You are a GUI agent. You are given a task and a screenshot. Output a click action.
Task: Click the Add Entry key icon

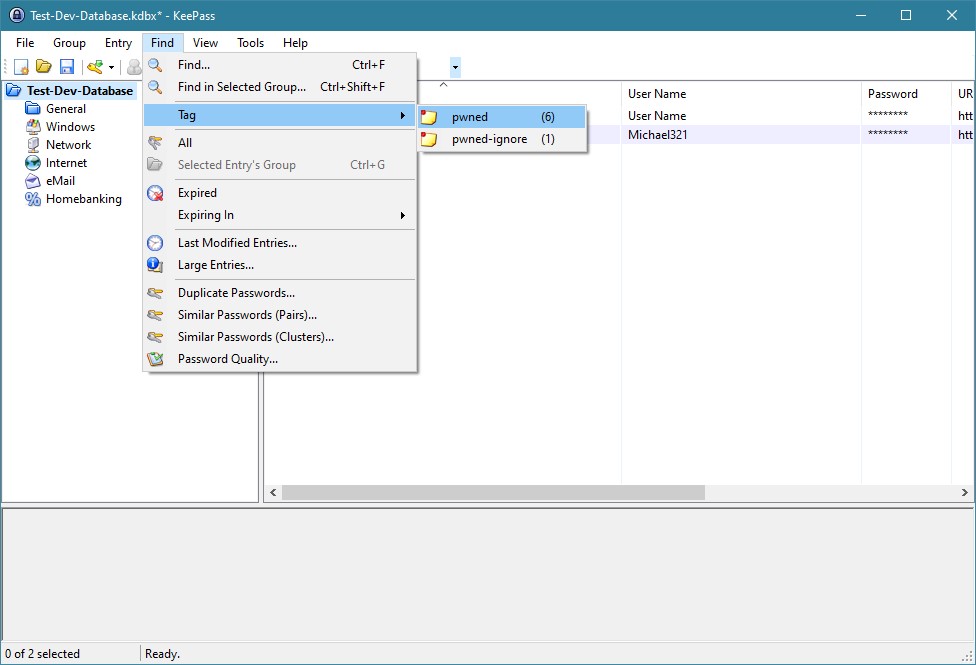(x=95, y=67)
